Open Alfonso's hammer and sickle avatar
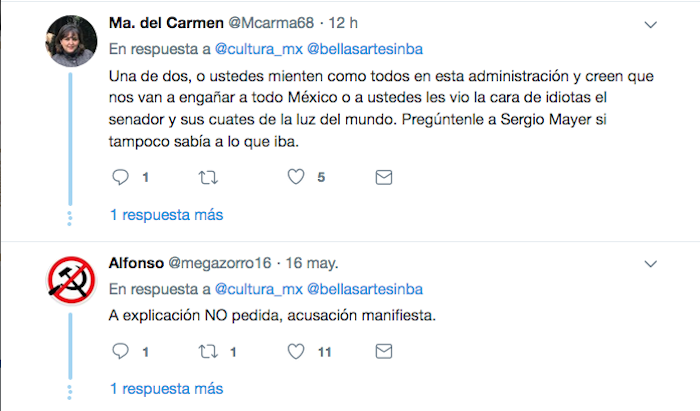 (70, 283)
